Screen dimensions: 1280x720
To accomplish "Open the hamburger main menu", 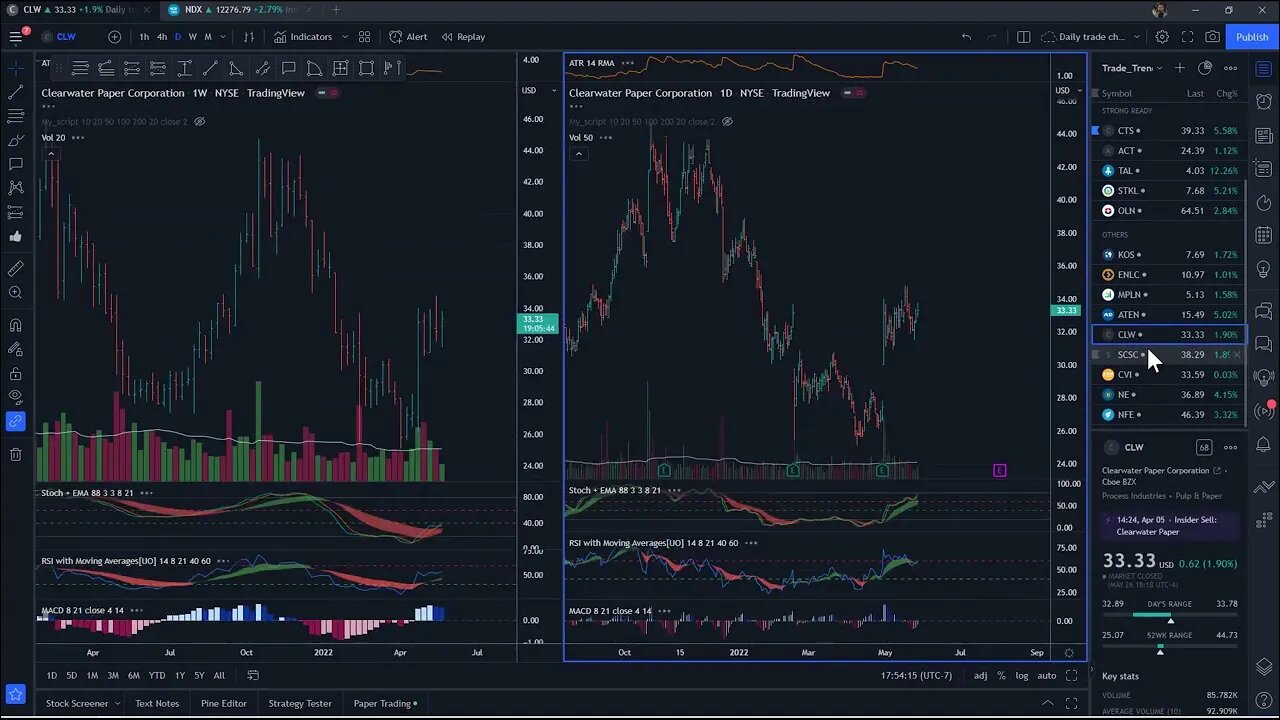I will [x=15, y=37].
